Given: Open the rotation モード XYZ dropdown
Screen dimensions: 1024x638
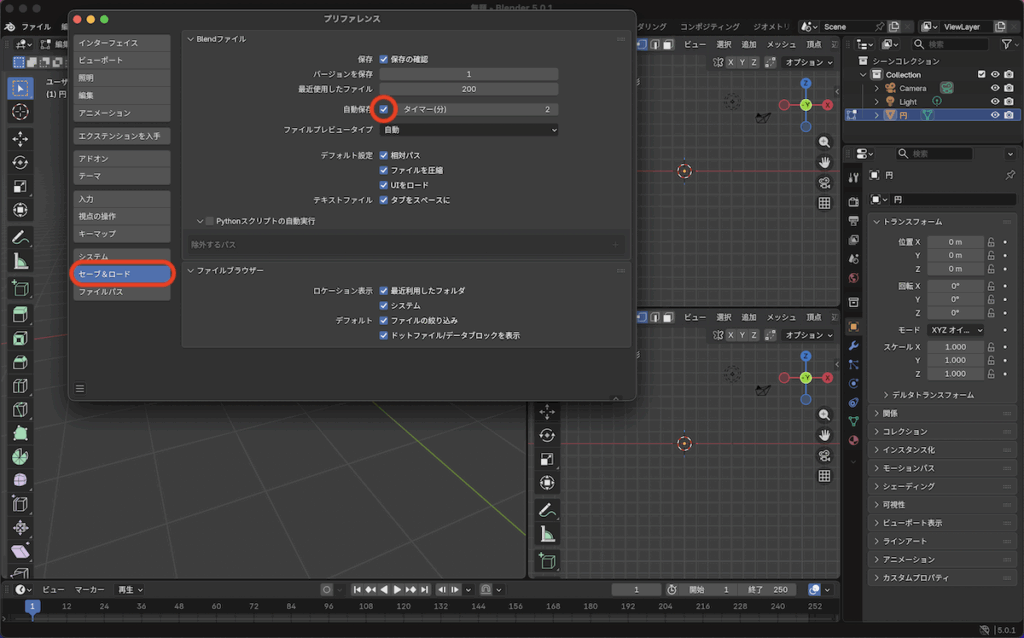Looking at the screenshot, I should (955, 330).
